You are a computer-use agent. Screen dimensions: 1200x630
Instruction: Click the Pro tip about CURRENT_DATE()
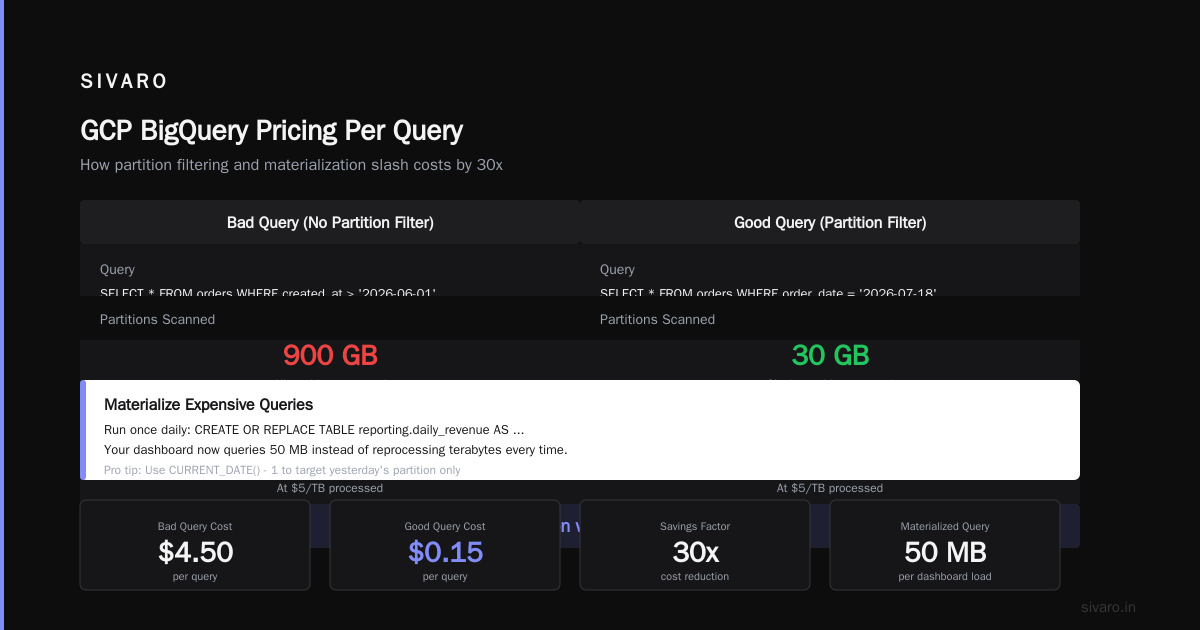(x=282, y=470)
